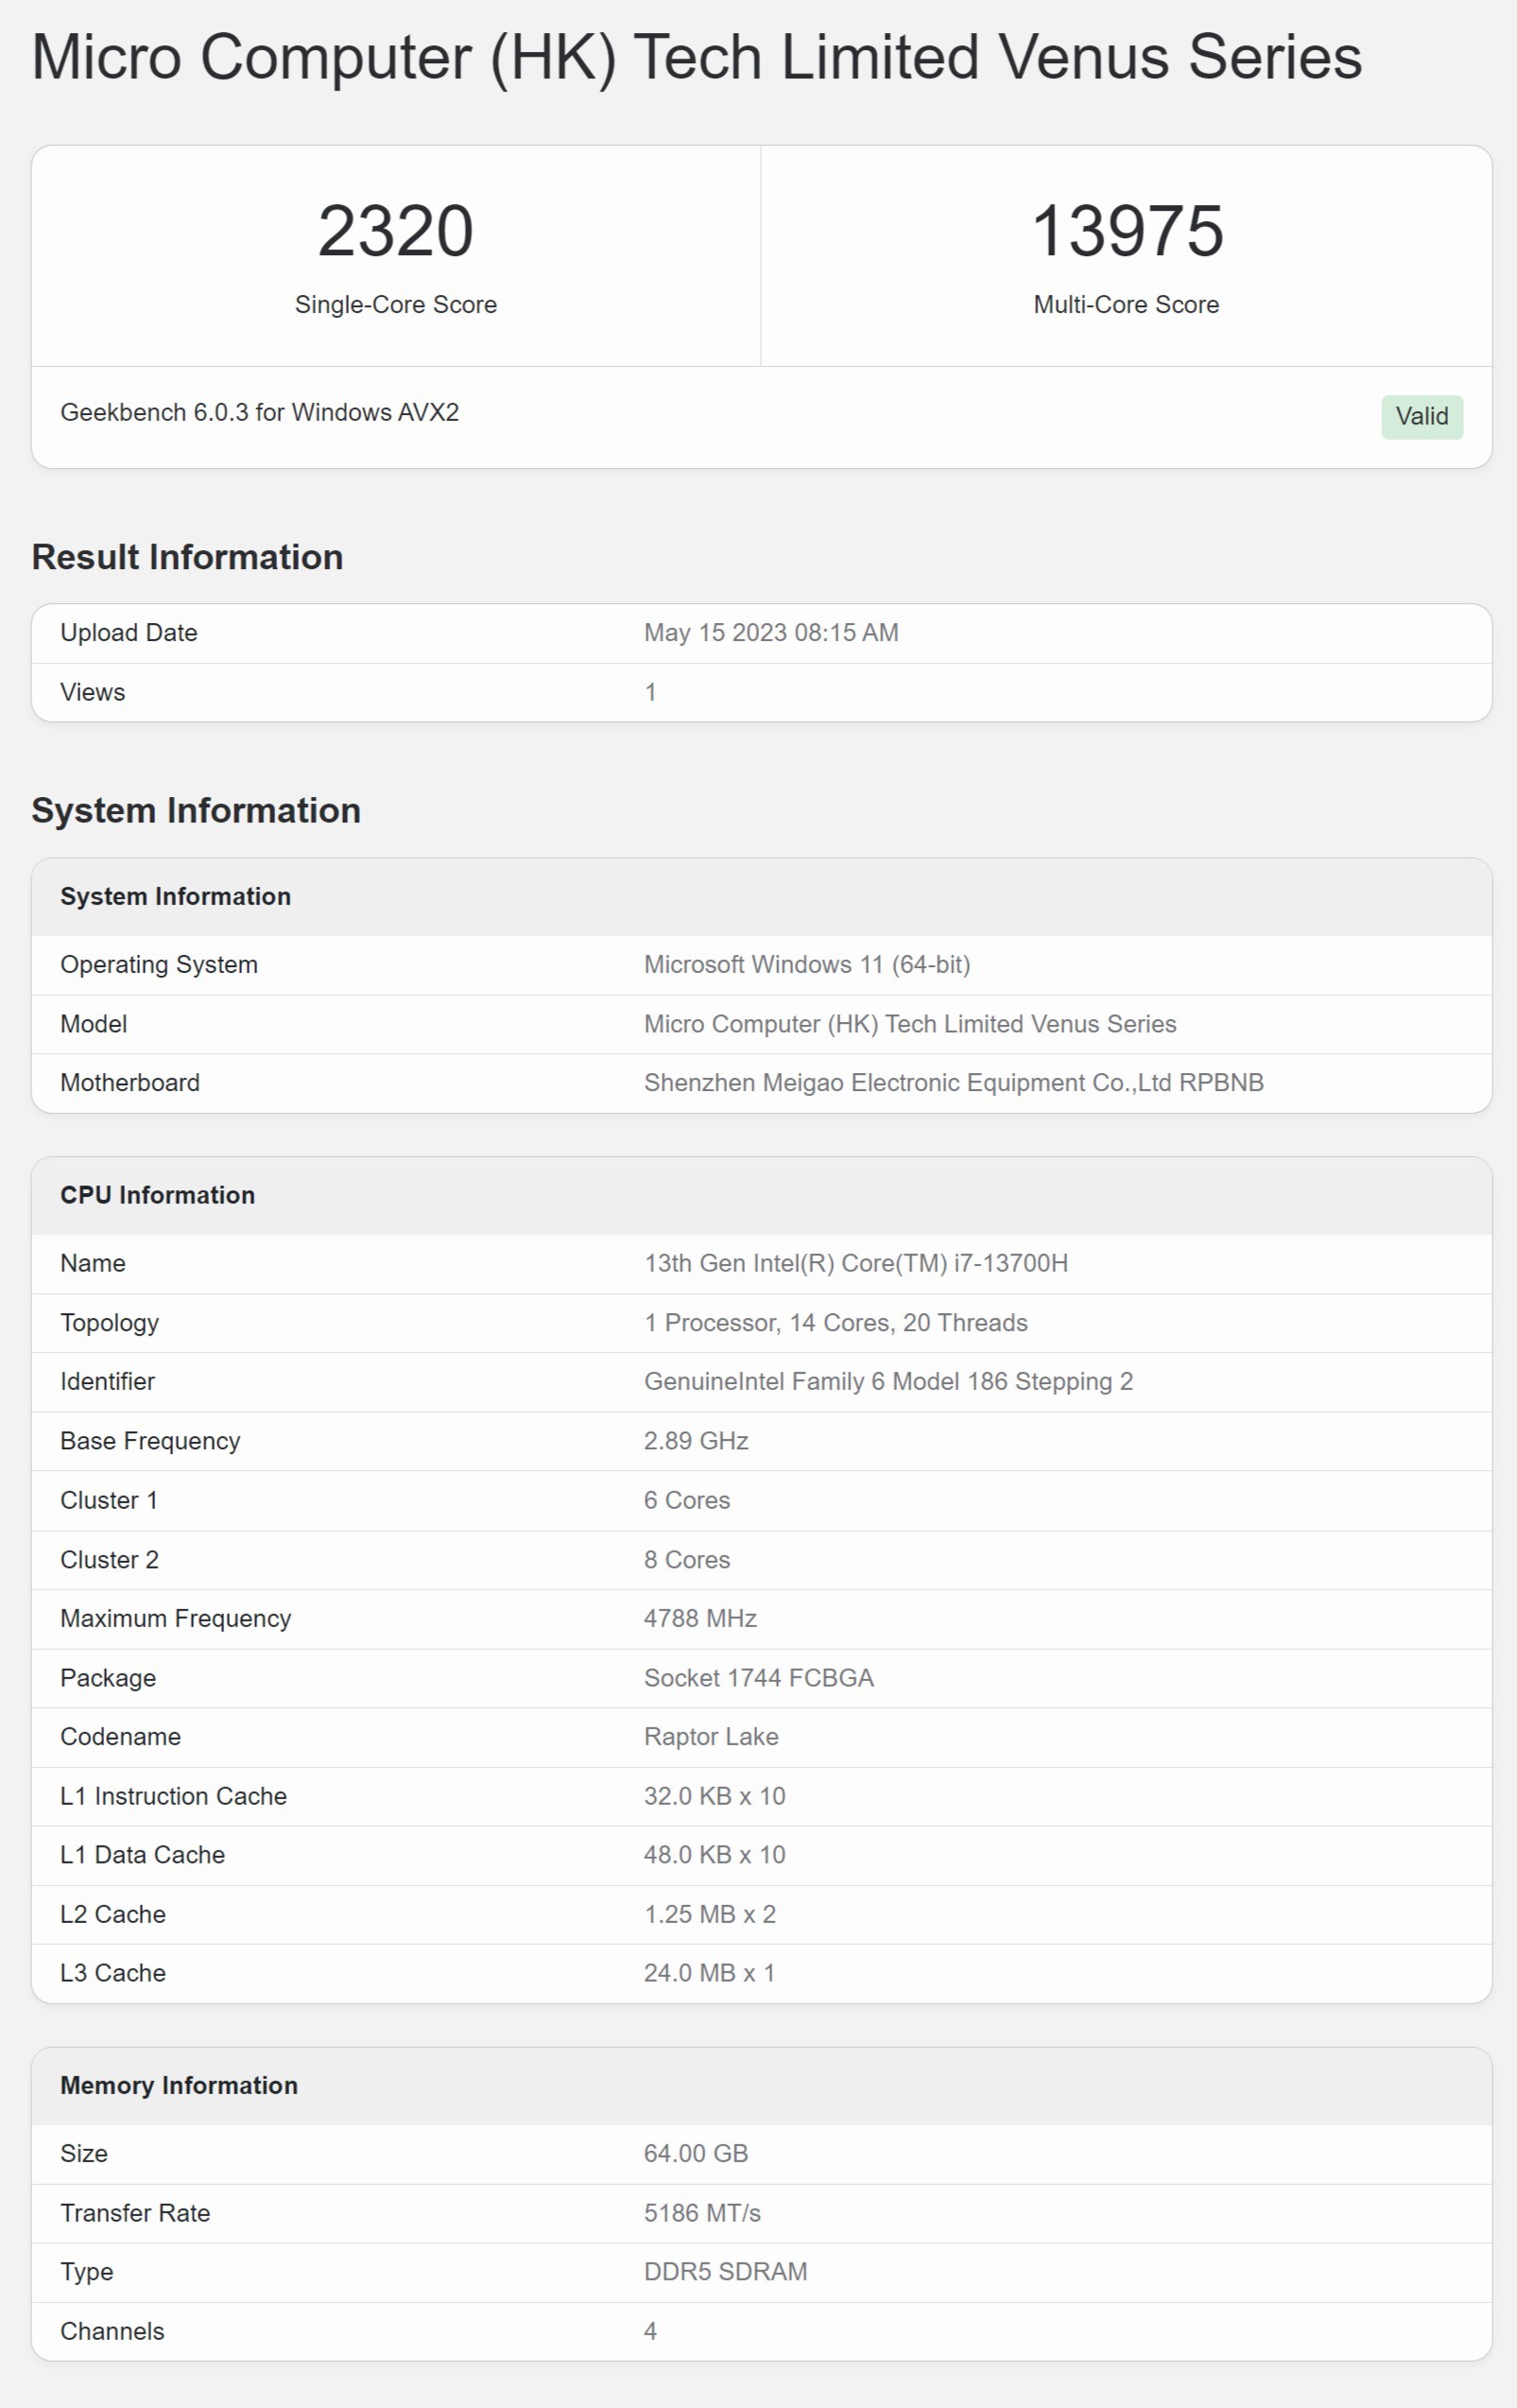Click the page title Venus Series heading
Screen dimensions: 1517x2408
(x=696, y=57)
